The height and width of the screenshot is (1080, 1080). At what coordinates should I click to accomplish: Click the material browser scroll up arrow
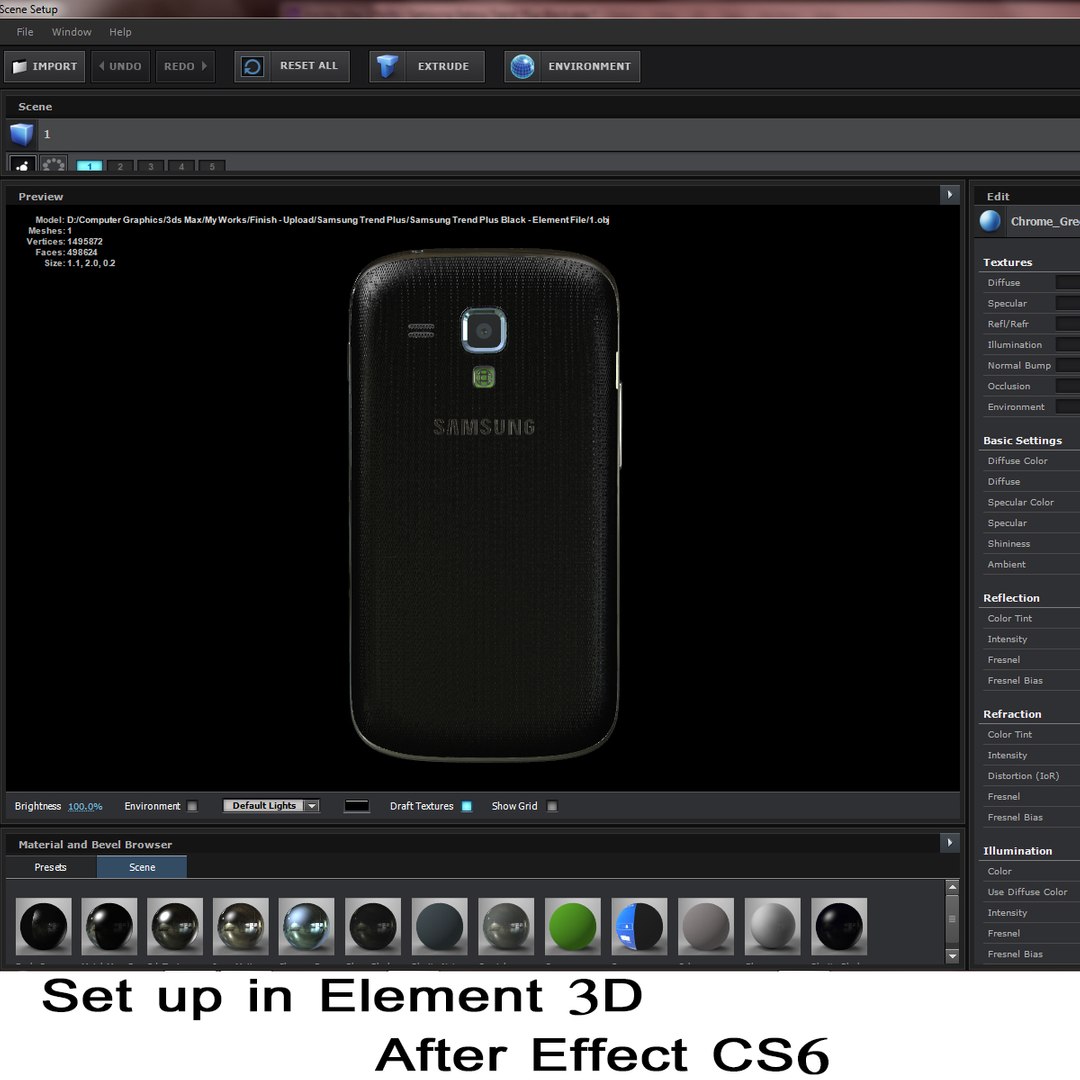[x=953, y=887]
